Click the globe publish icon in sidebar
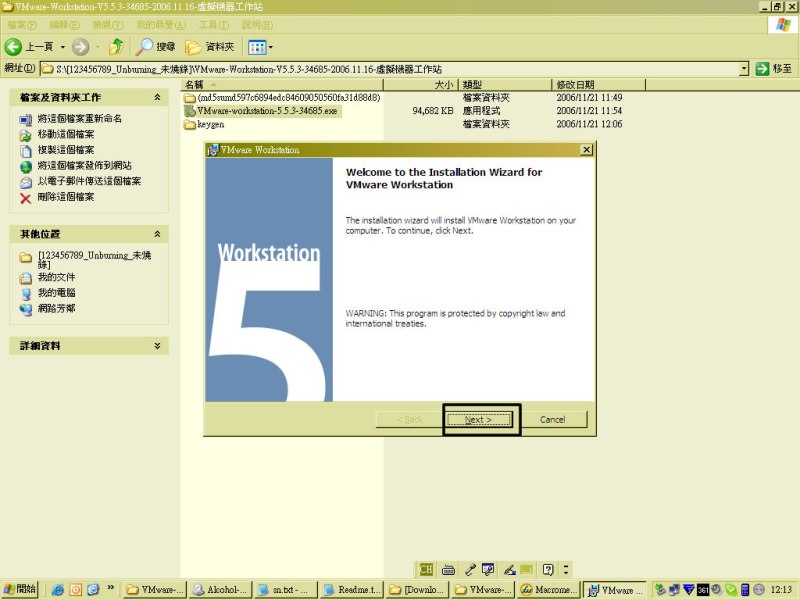The width and height of the screenshot is (800, 600). (26, 167)
